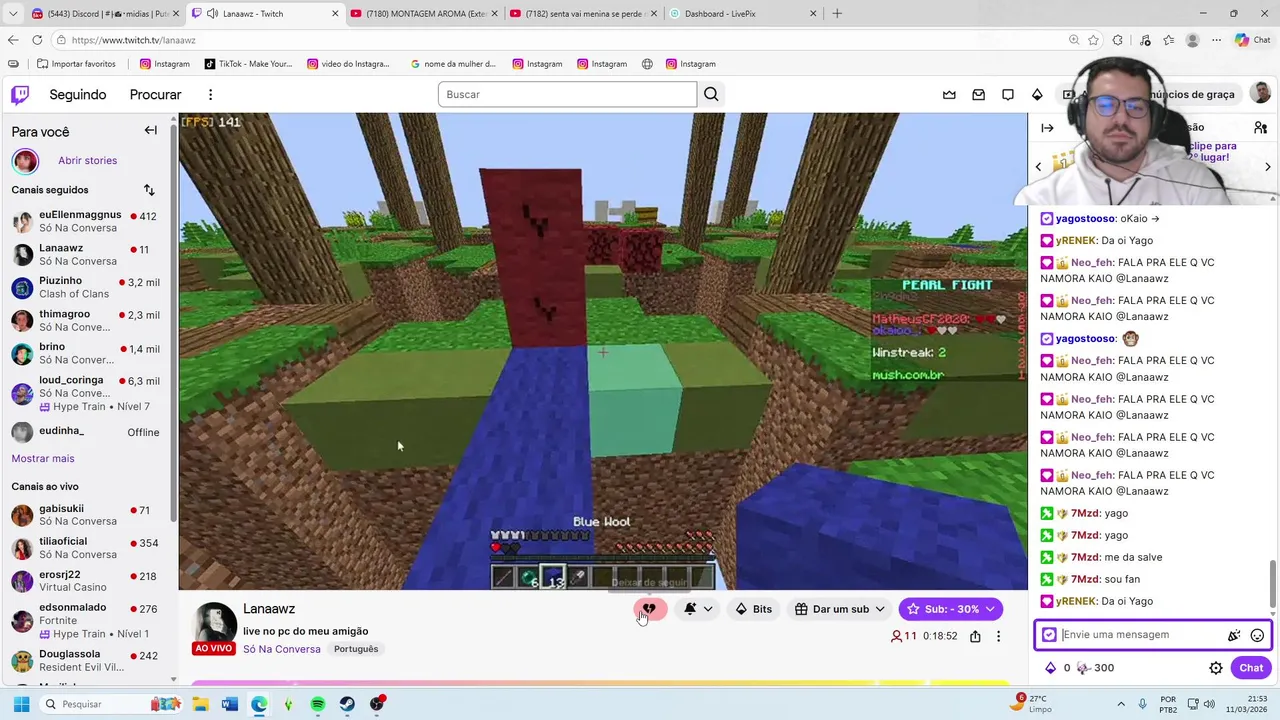Click the Twitch Buscar search field
The image size is (1280, 720).
coord(567,94)
